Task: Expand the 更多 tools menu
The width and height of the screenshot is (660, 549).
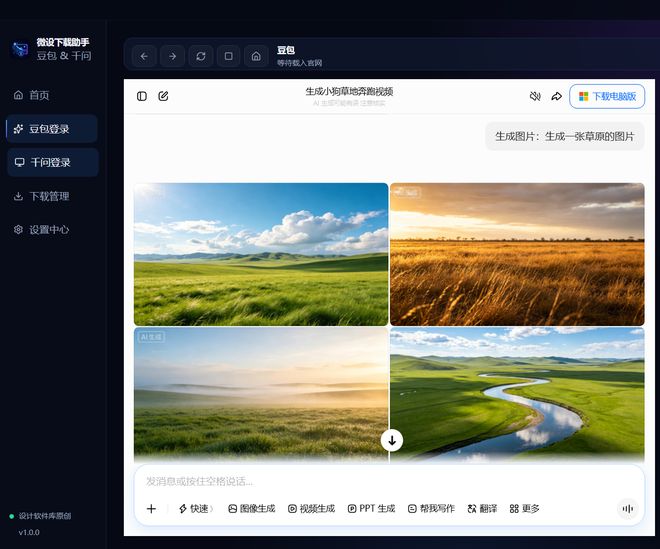Action: 524,509
